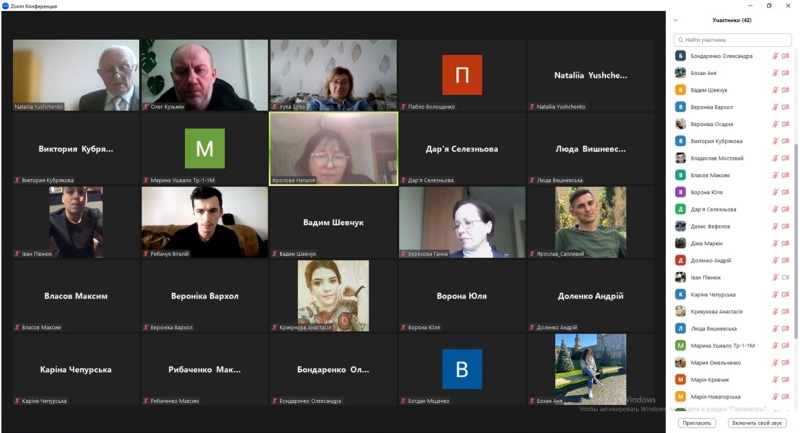Image resolution: width=800 pixels, height=433 pixels.
Task: Select Павло Волощенко tile with П avatar
Action: tap(462, 75)
